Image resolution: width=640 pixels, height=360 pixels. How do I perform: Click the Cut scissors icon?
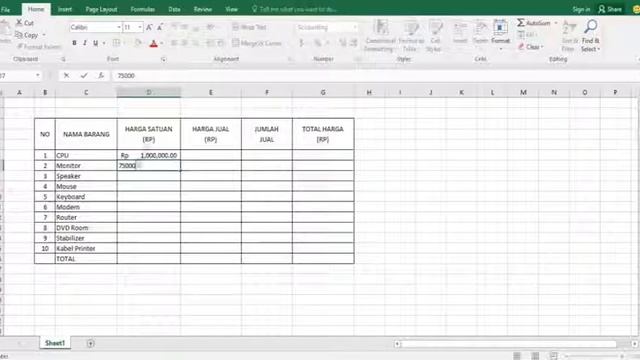click(x=19, y=23)
